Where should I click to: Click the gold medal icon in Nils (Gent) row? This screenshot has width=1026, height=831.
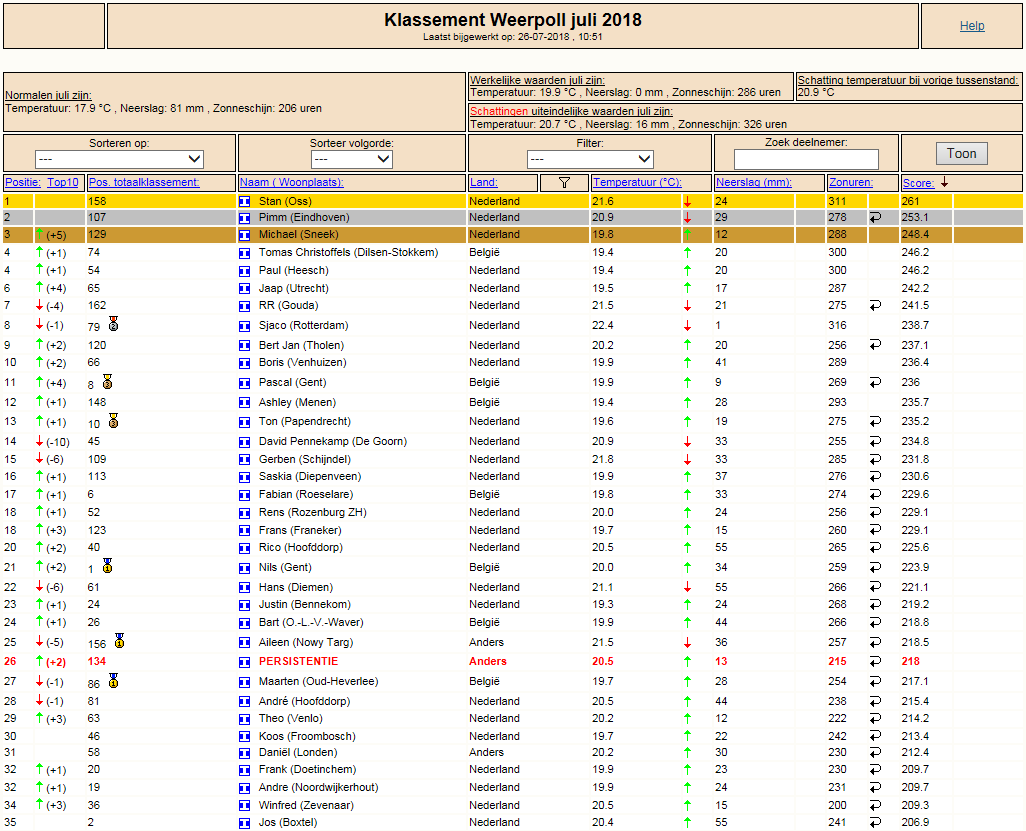tap(107, 565)
